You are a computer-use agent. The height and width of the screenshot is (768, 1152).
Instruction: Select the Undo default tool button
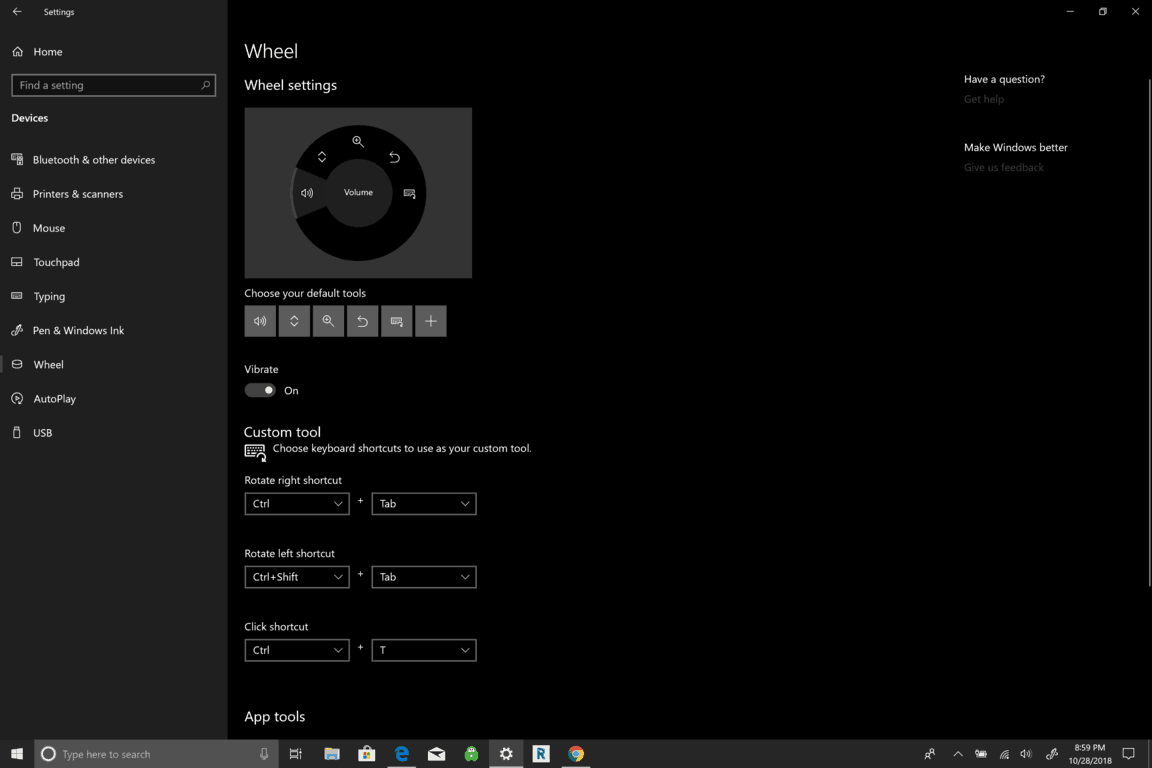pyautogui.click(x=362, y=321)
